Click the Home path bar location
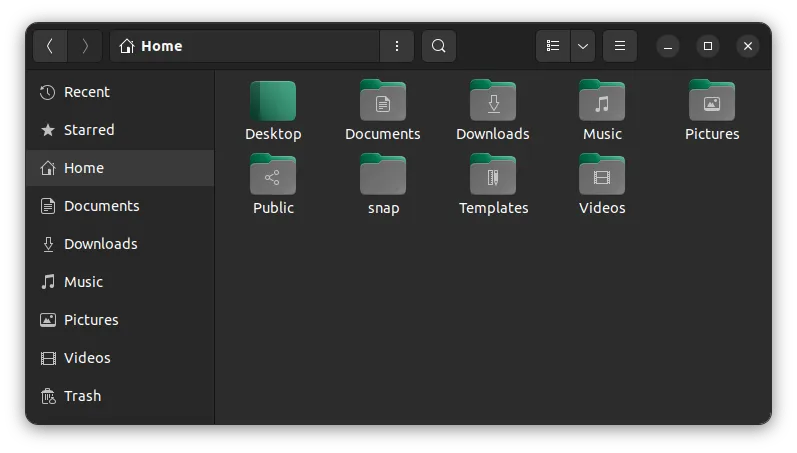Screen dimensions: 797x453 [160, 46]
